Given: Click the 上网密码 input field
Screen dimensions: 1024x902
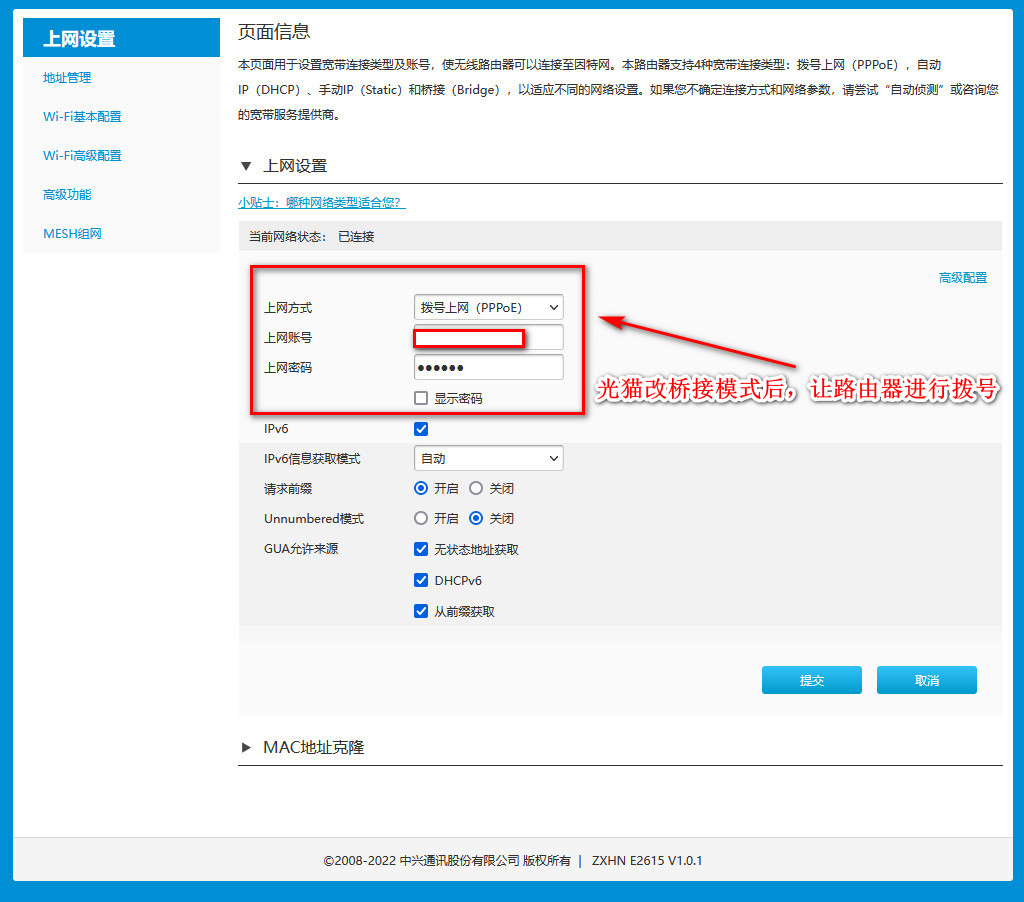Looking at the screenshot, I should point(488,368).
